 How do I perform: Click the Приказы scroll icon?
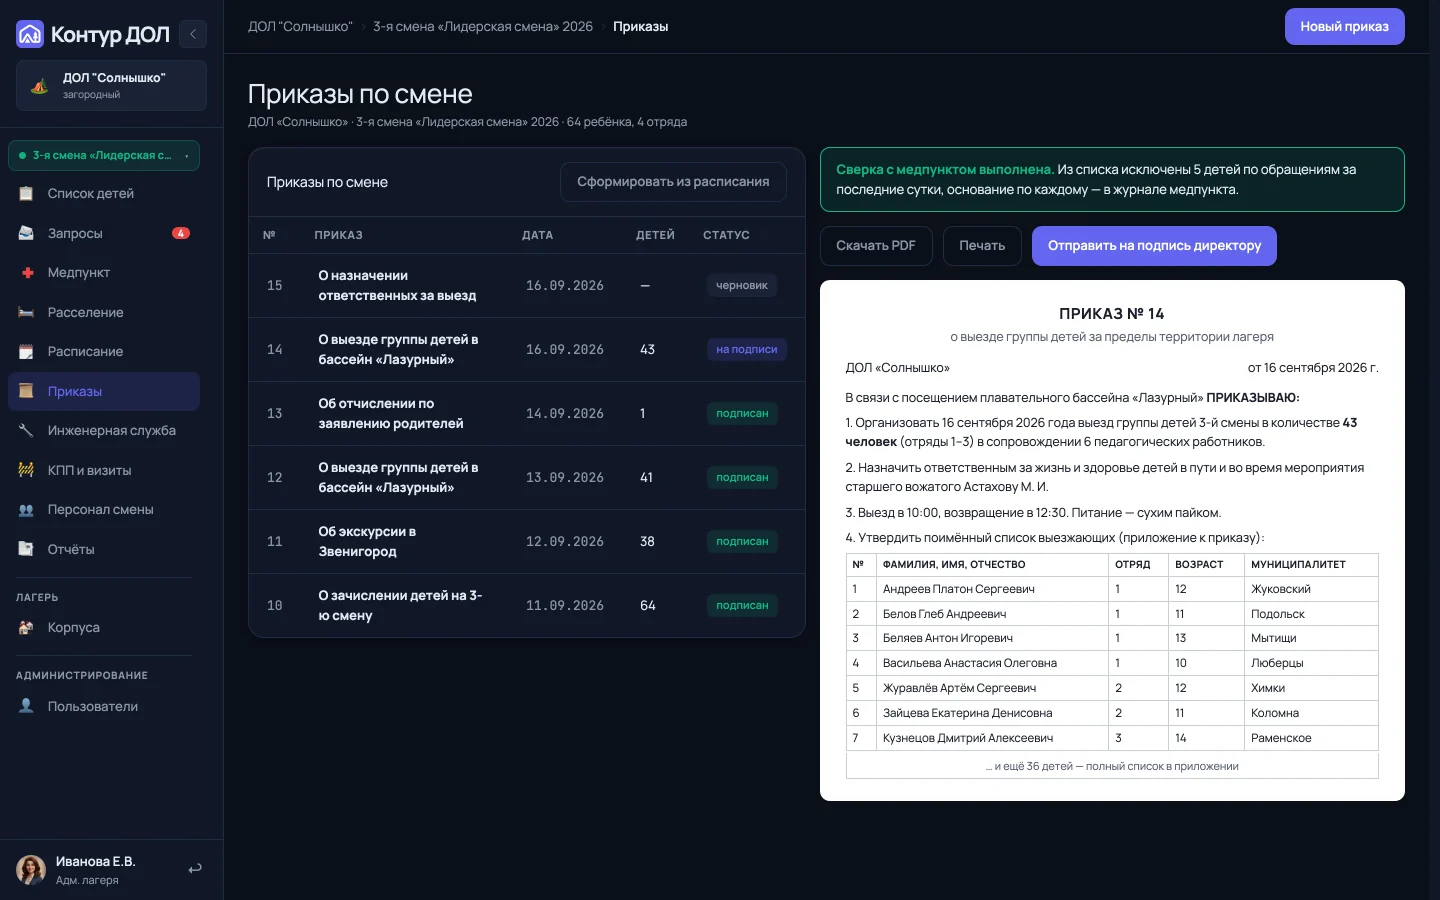[27, 391]
